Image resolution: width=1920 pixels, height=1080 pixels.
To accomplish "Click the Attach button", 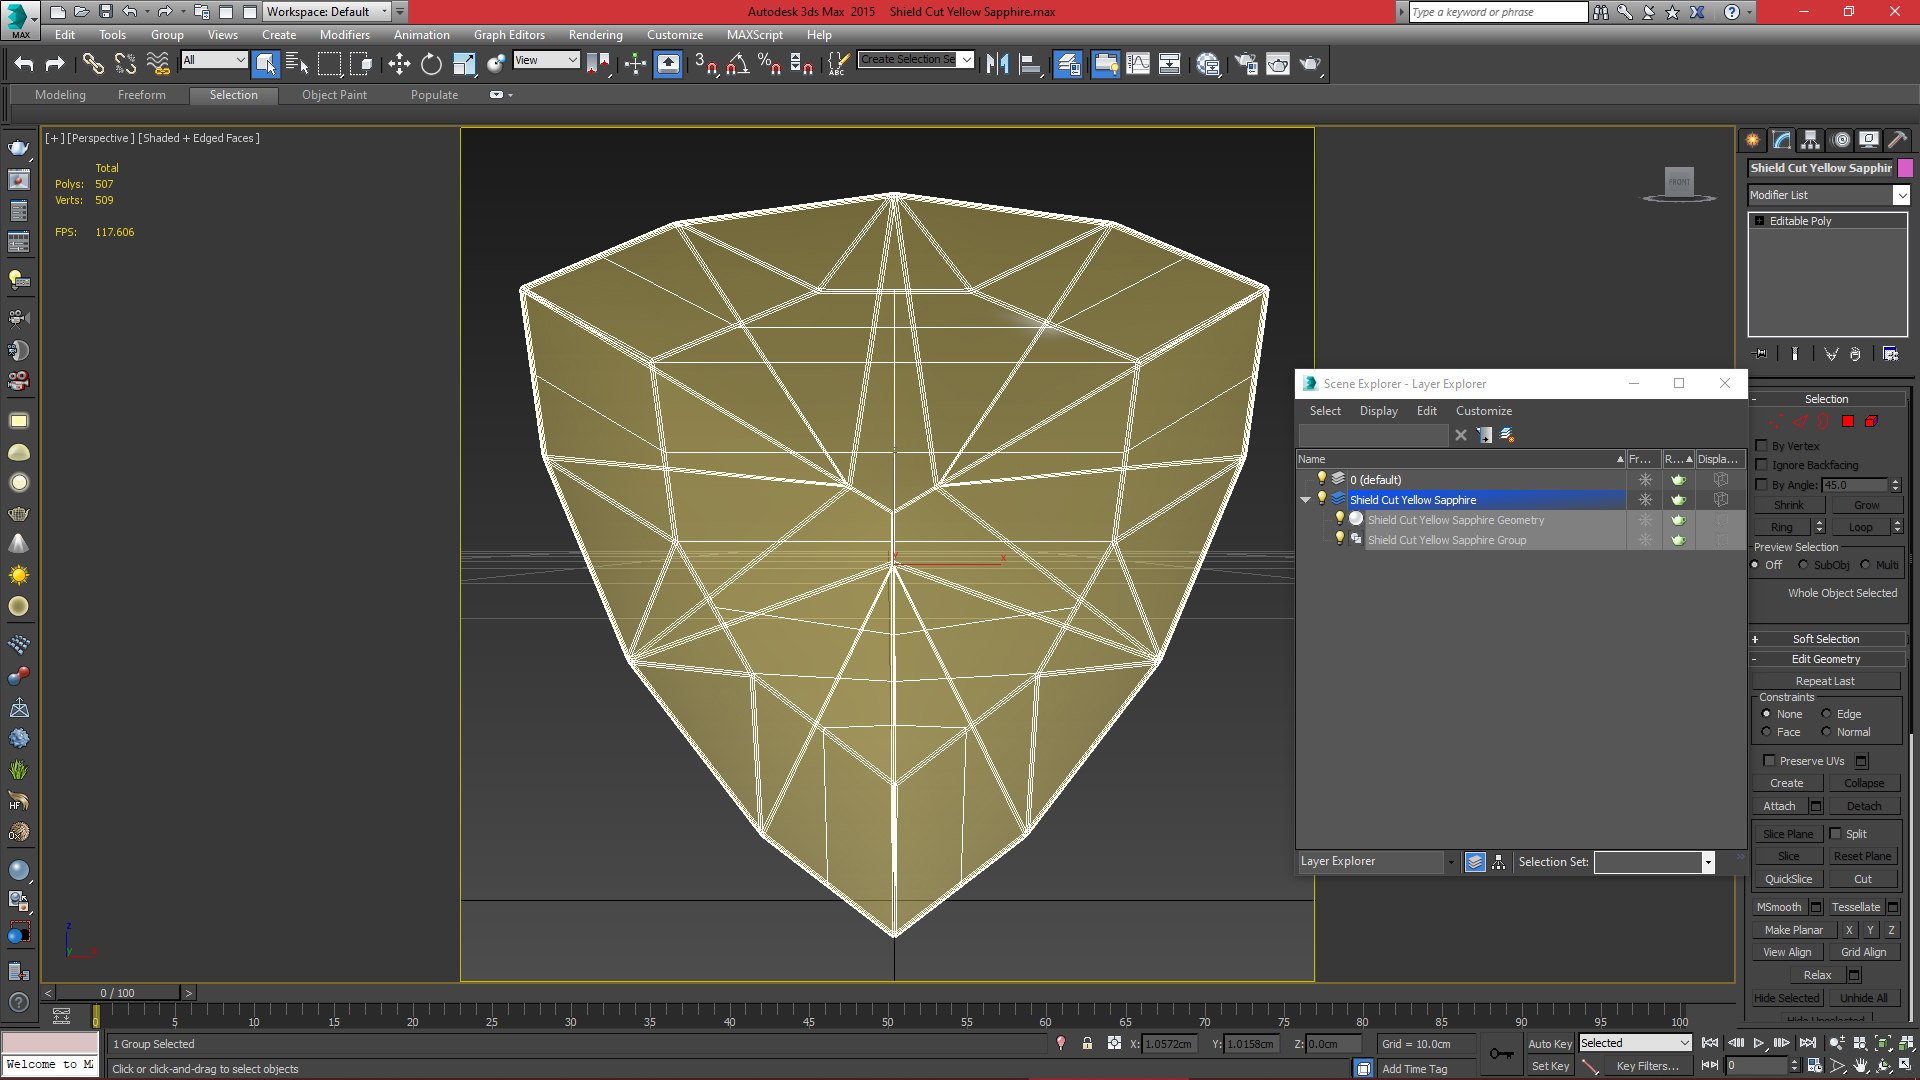I will [1779, 806].
